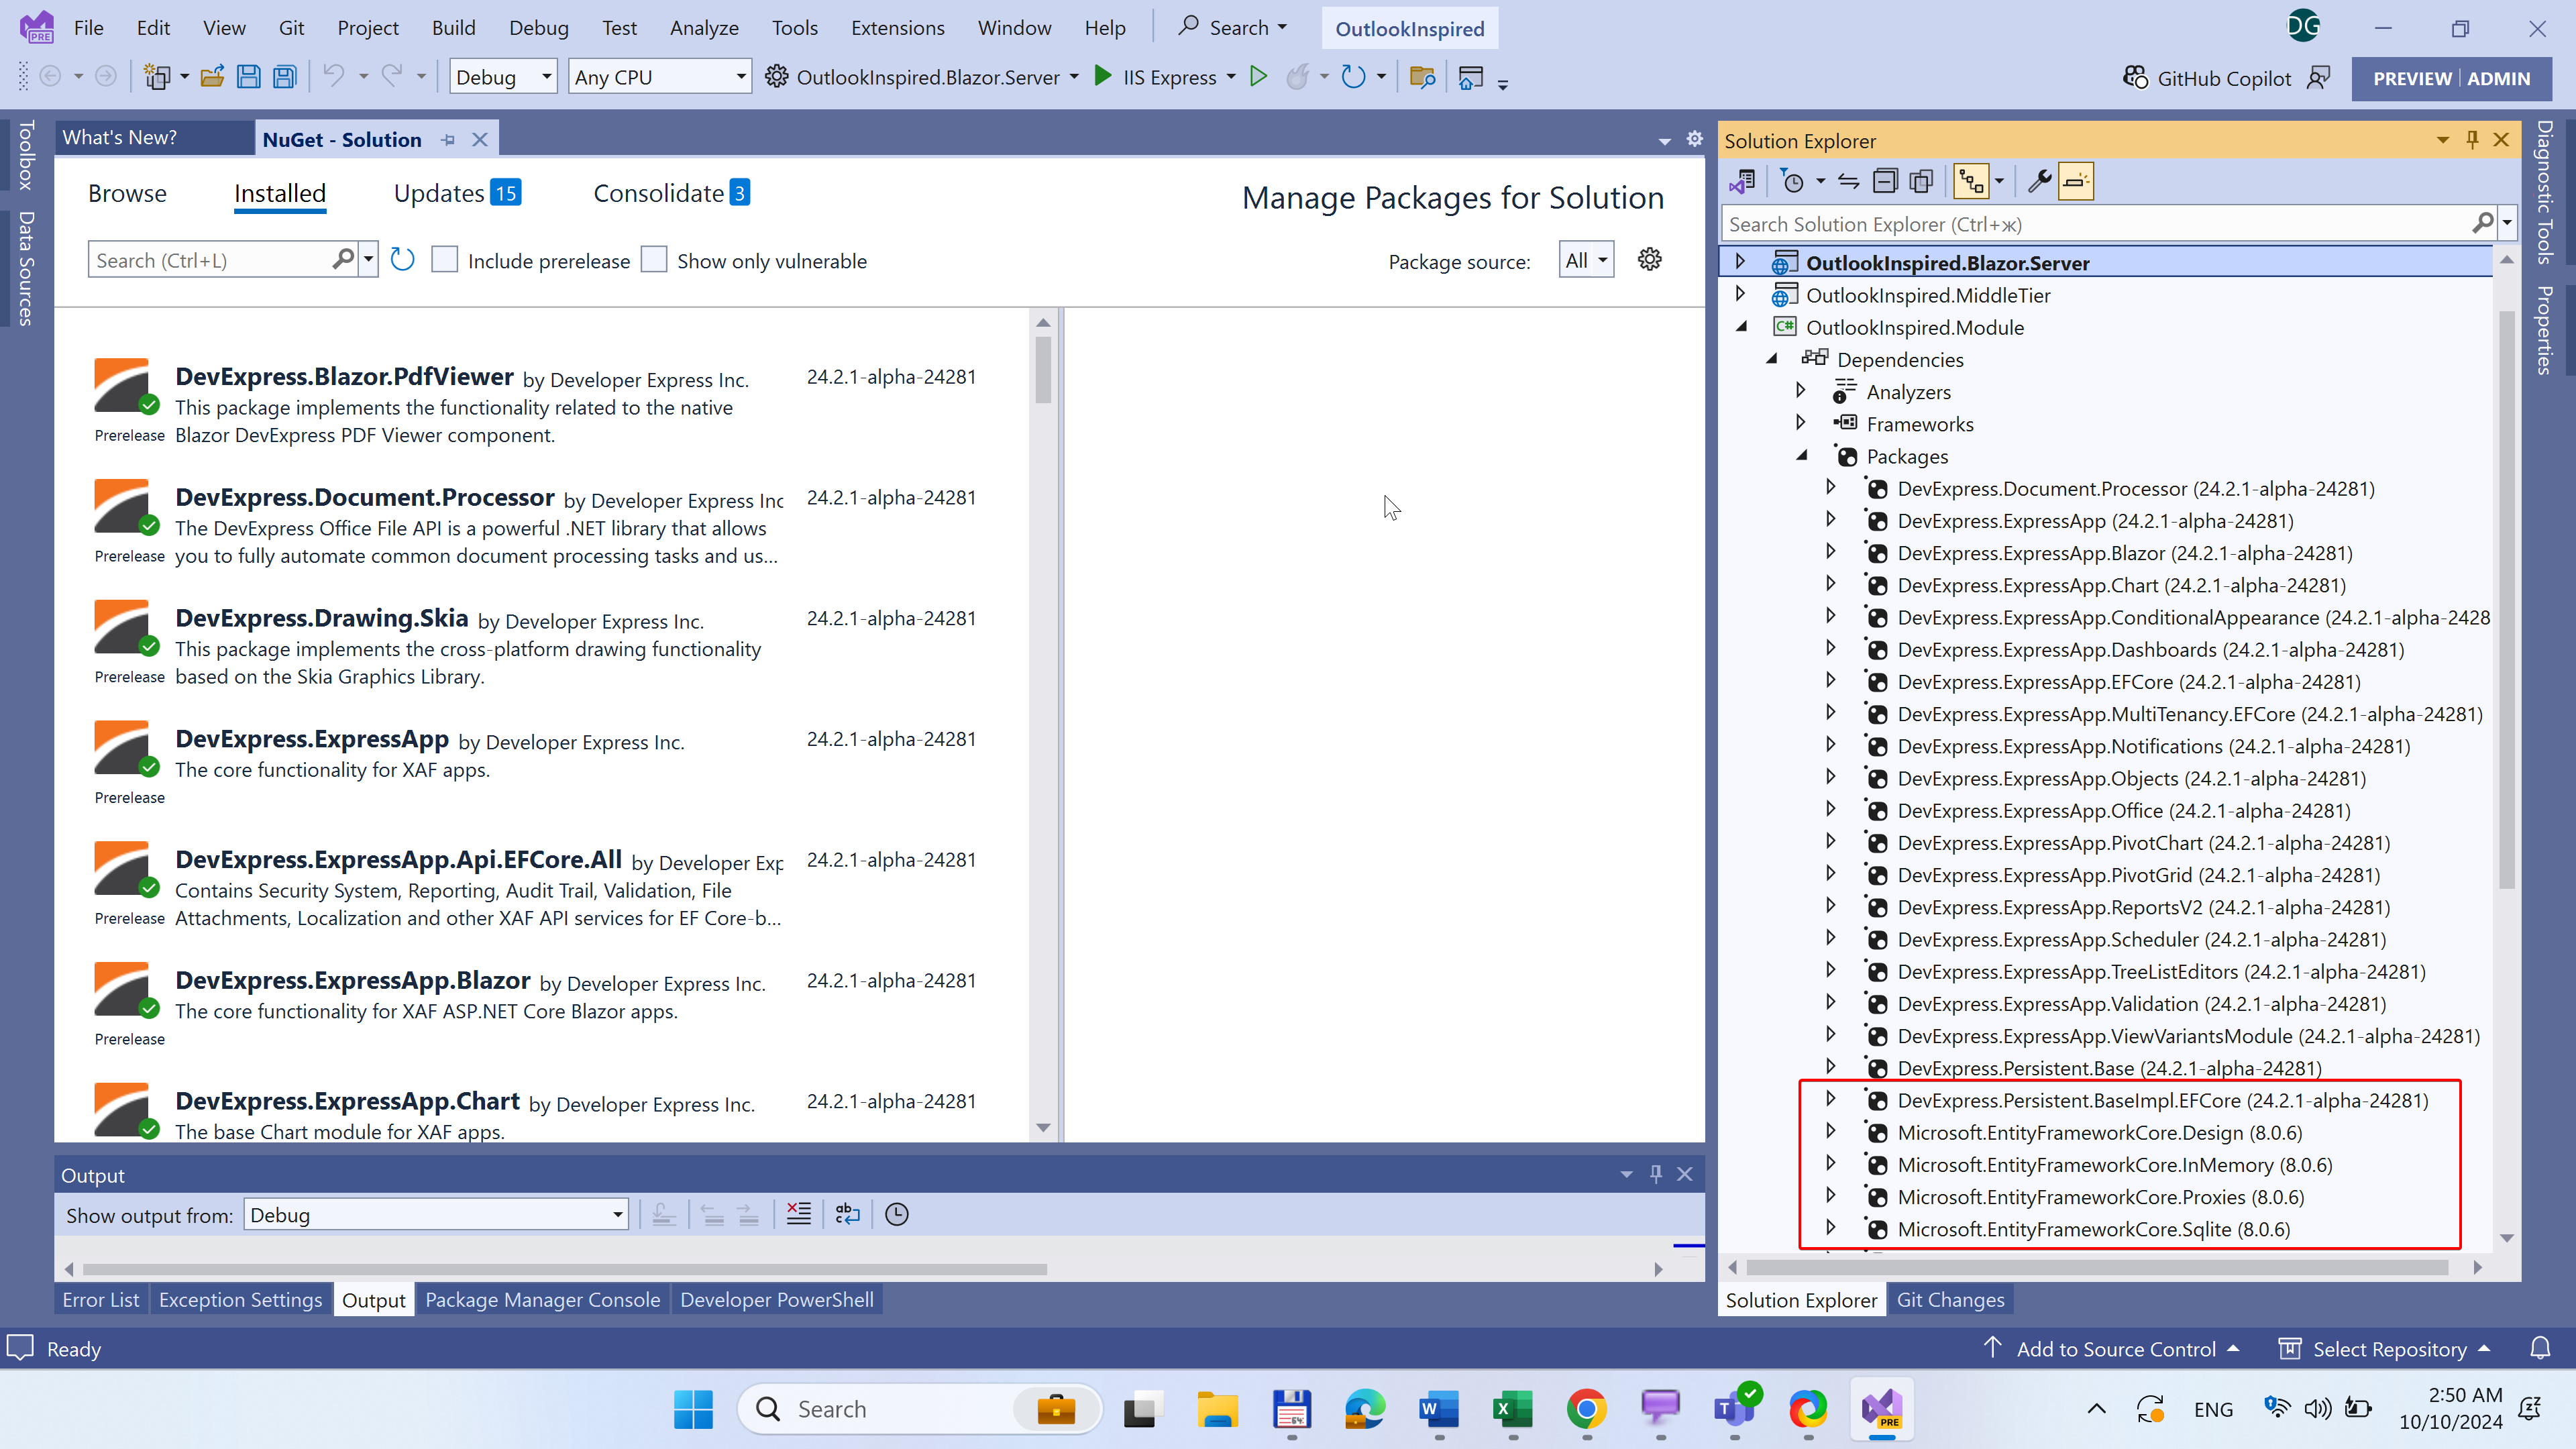Toggle Solution Explorer nesting view button
The image size is (2576, 1449).
point(1971,181)
